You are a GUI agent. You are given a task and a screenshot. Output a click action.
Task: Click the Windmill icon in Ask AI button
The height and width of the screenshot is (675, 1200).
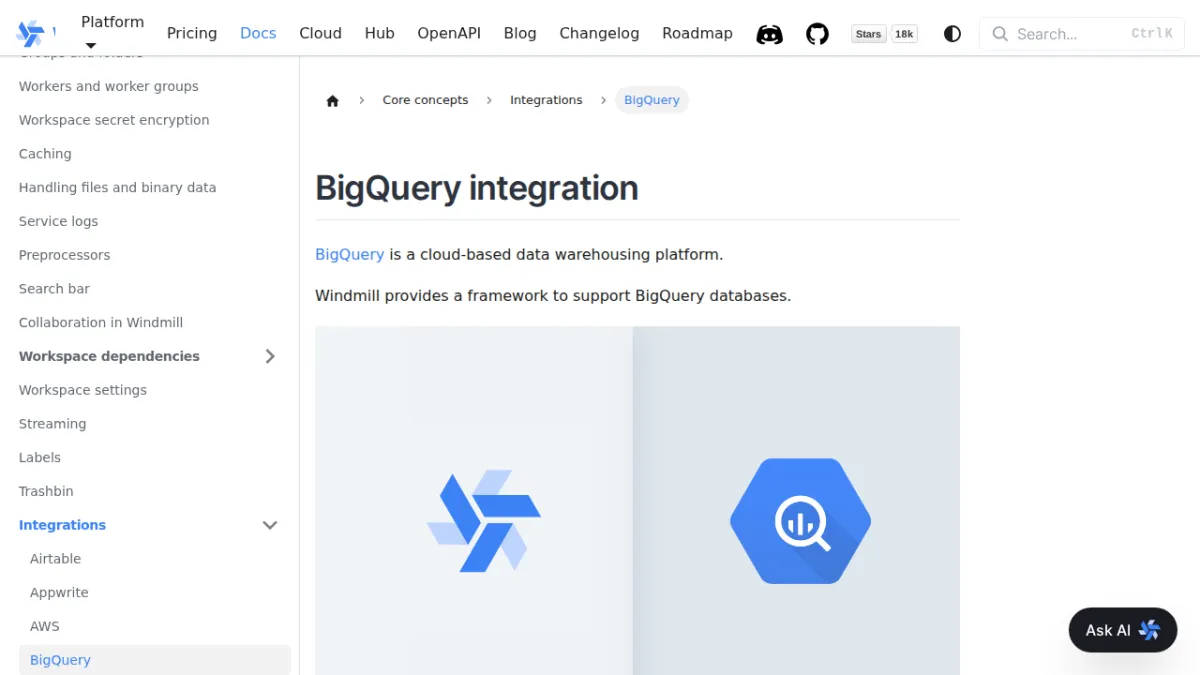1149,630
